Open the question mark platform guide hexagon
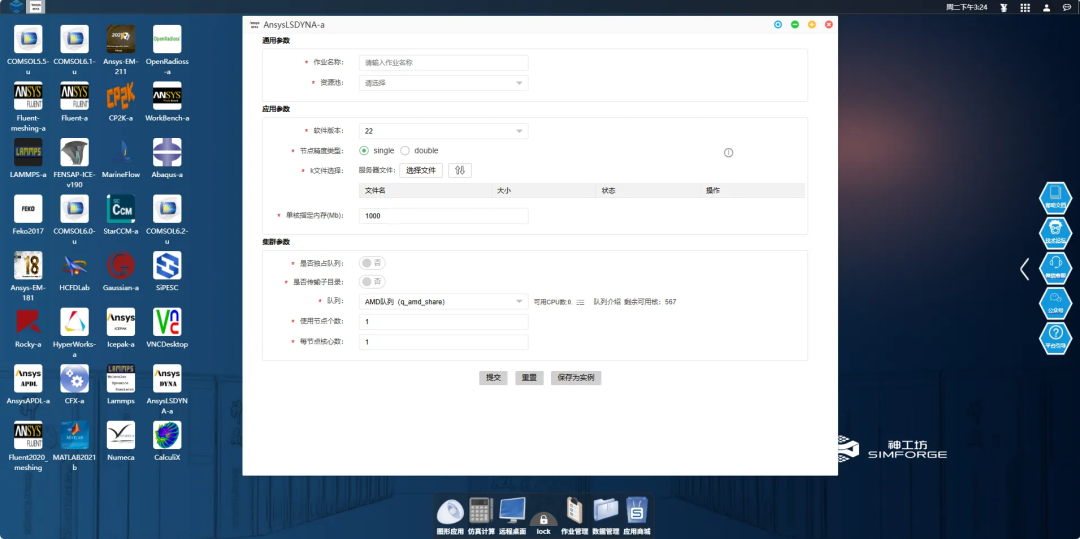The width and height of the screenshot is (1080, 539). click(1055, 338)
